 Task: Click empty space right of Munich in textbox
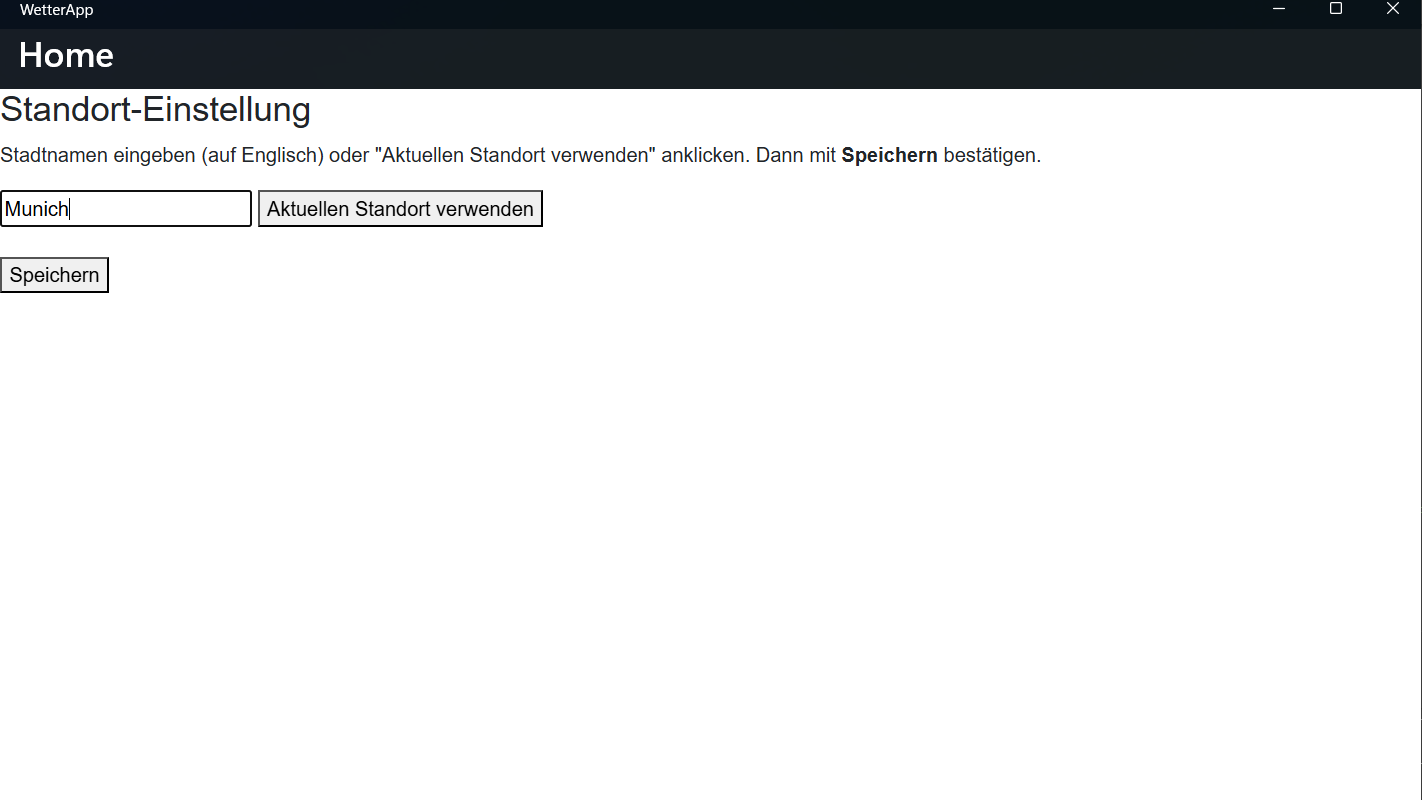[160, 209]
